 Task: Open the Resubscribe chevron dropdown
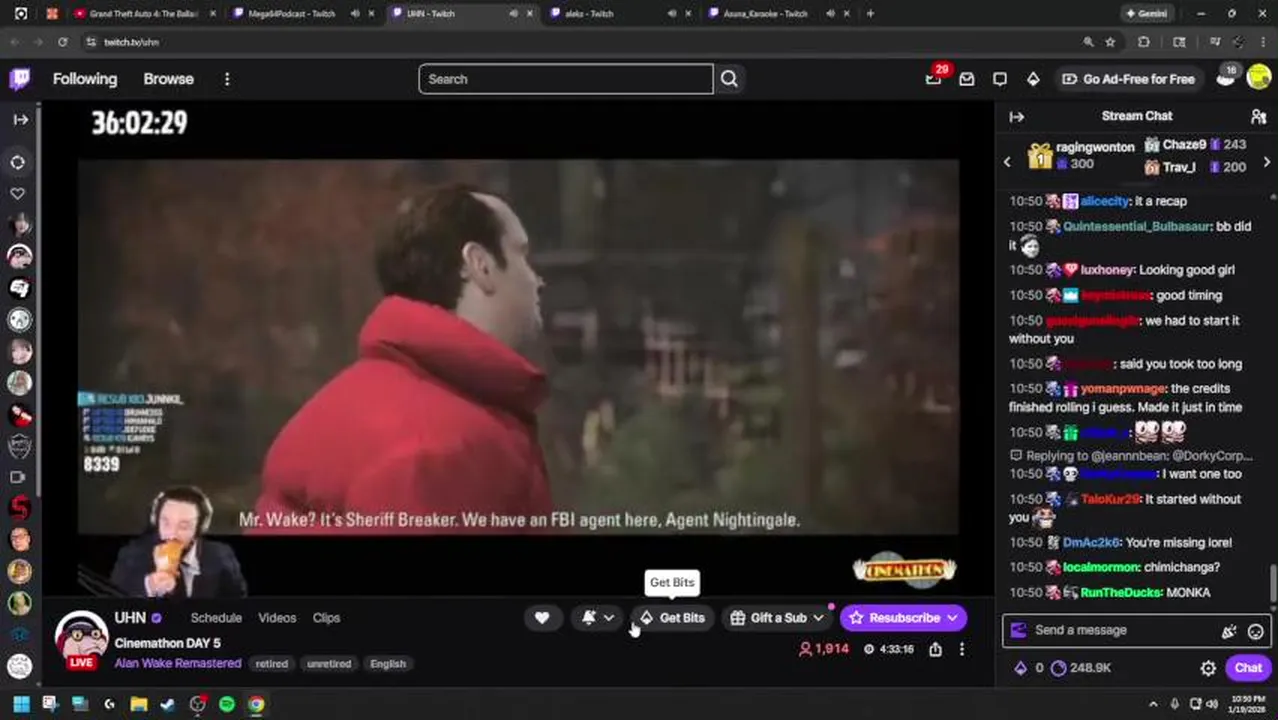(x=952, y=618)
